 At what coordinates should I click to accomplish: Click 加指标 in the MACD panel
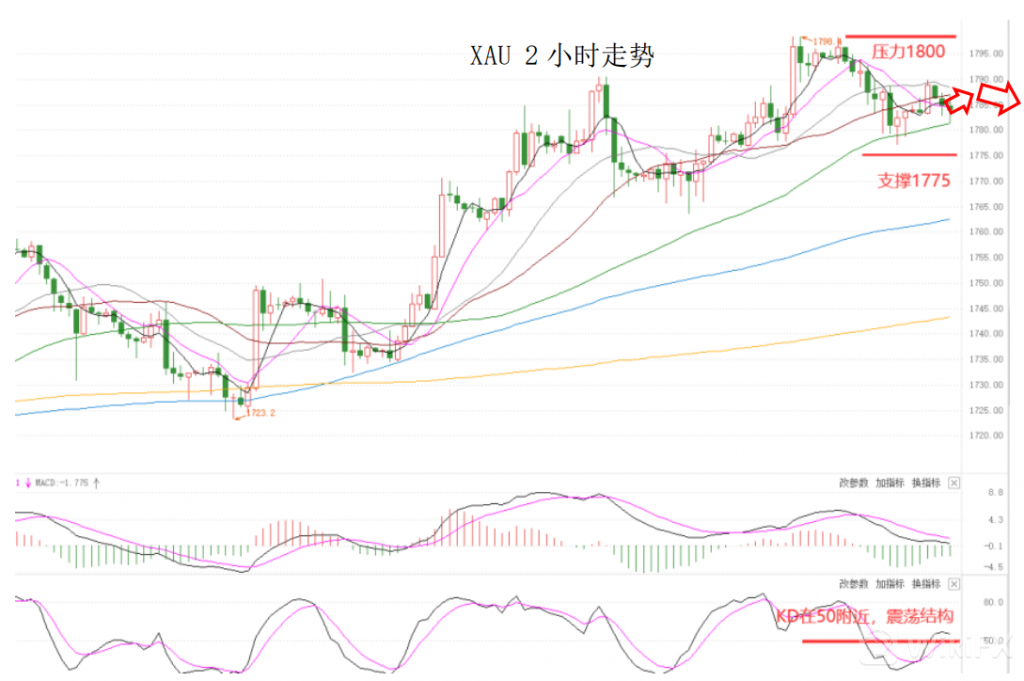coord(889,483)
